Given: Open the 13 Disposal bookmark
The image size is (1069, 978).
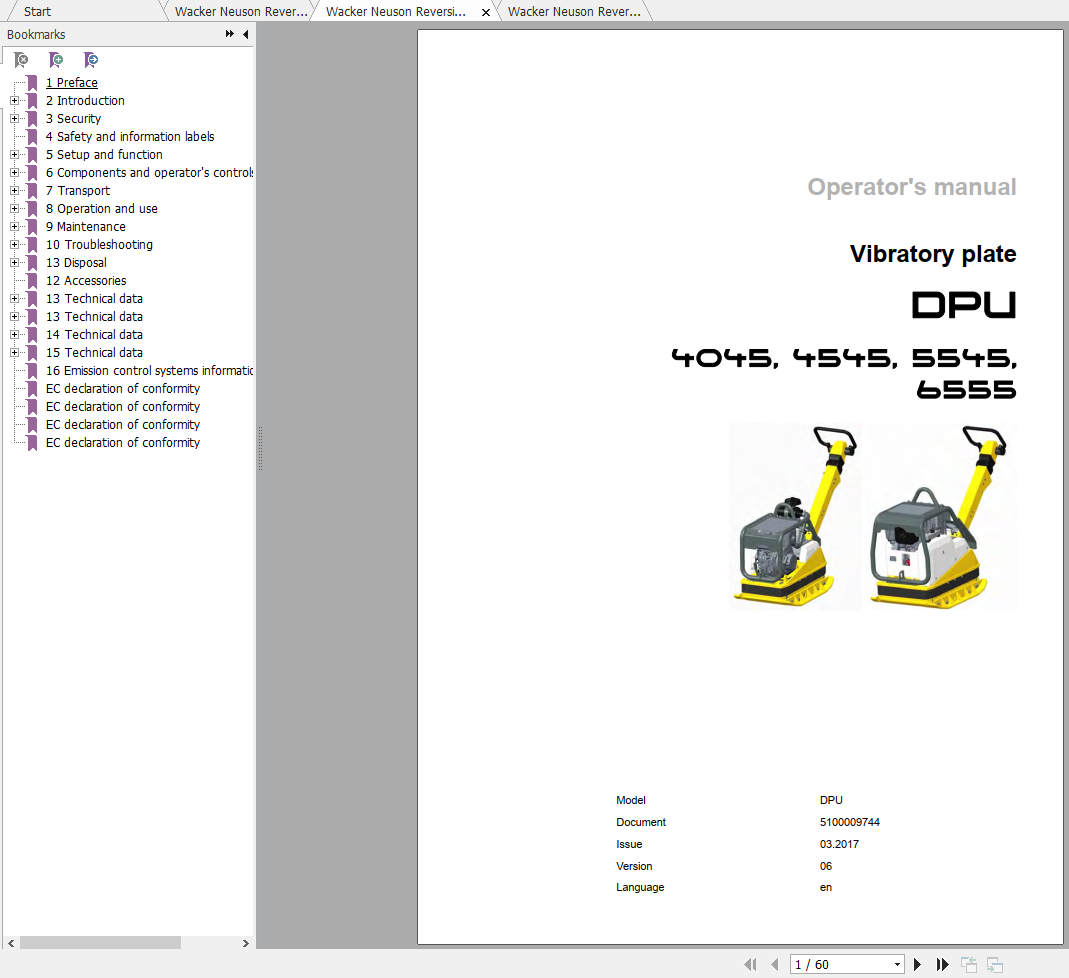Looking at the screenshot, I should tap(76, 262).
